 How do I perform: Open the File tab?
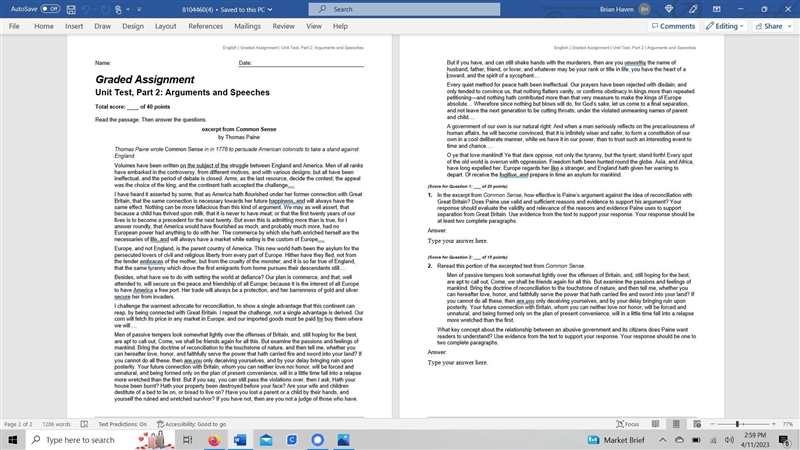point(14,26)
